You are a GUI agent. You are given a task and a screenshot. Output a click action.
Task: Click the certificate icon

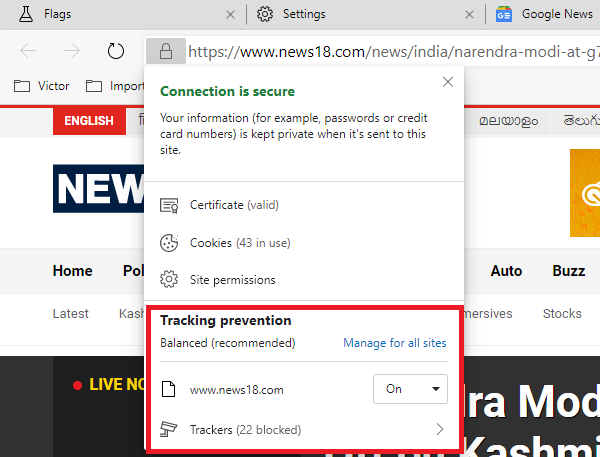pos(169,206)
